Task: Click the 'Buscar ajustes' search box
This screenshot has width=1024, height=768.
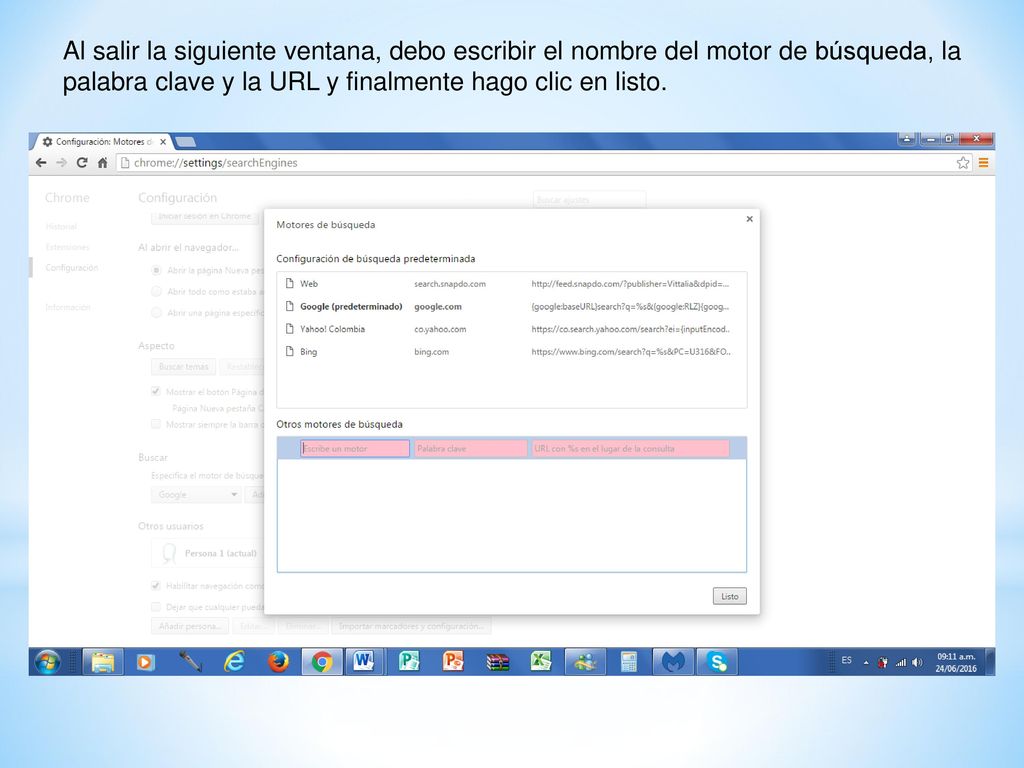Action: point(589,199)
